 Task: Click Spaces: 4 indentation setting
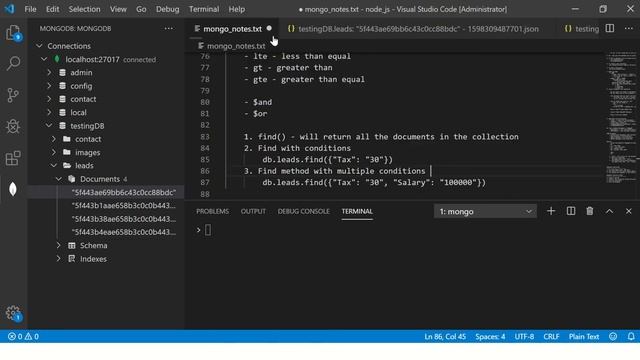pyautogui.click(x=490, y=336)
